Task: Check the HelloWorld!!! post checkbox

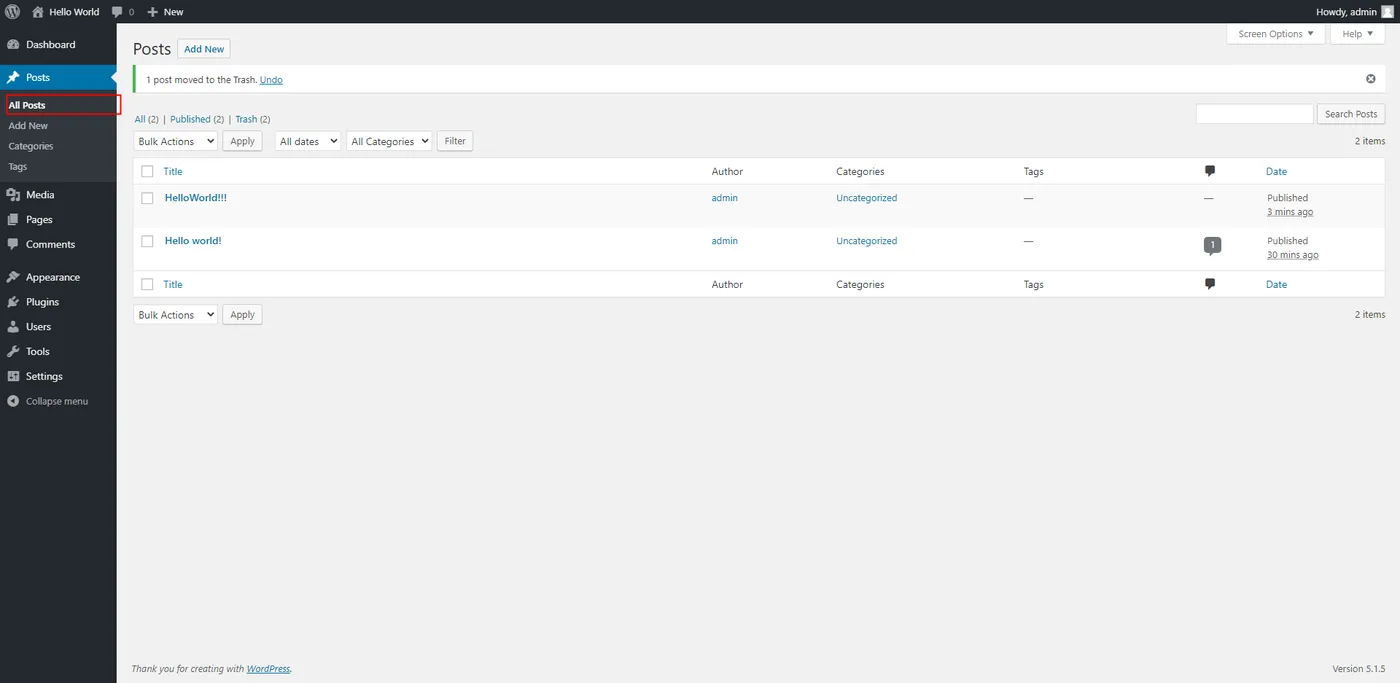Action: [147, 198]
